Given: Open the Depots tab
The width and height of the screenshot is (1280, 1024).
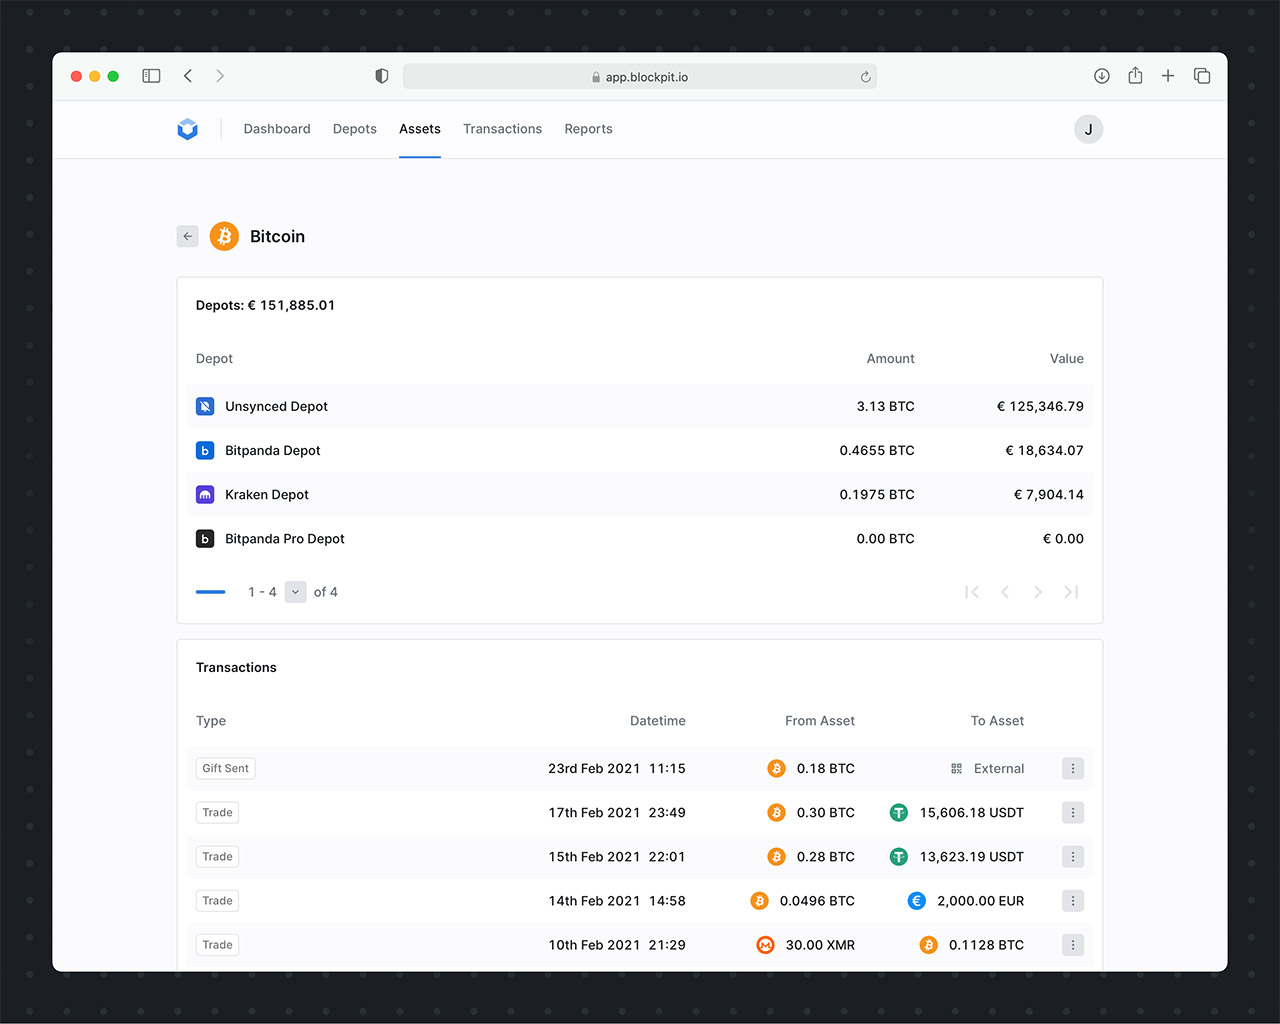Looking at the screenshot, I should (x=355, y=129).
